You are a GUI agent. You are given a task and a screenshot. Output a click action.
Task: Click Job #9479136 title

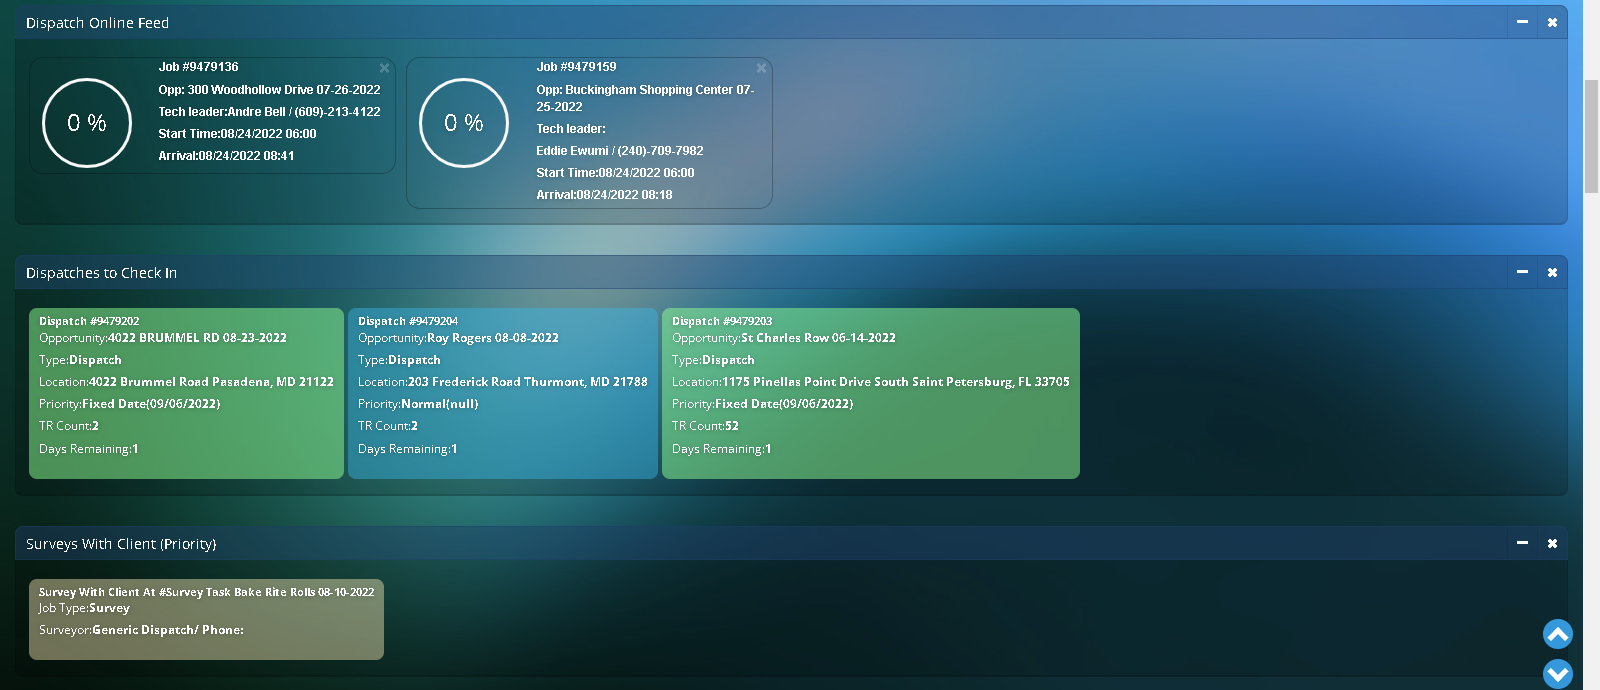pyautogui.click(x=198, y=67)
